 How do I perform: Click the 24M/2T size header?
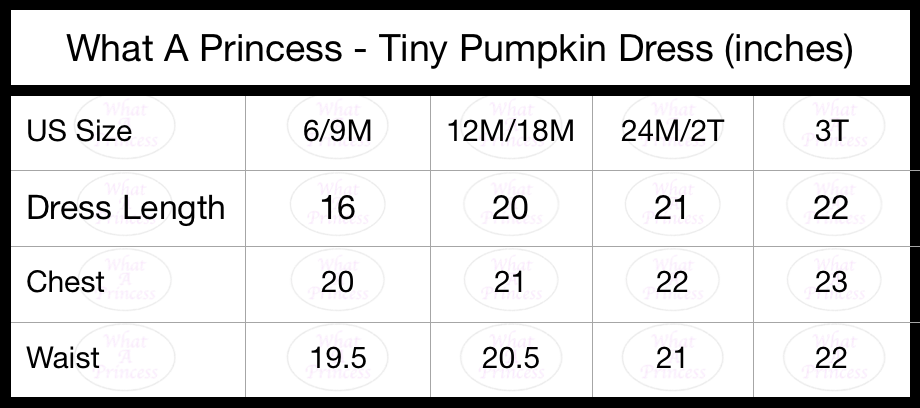(x=671, y=131)
